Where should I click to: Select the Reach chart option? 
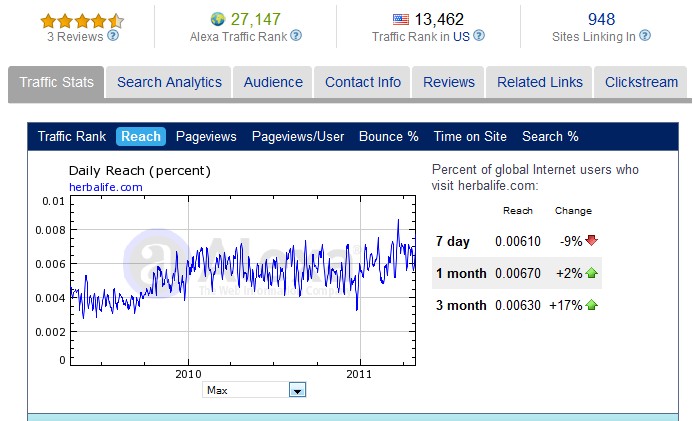(141, 137)
